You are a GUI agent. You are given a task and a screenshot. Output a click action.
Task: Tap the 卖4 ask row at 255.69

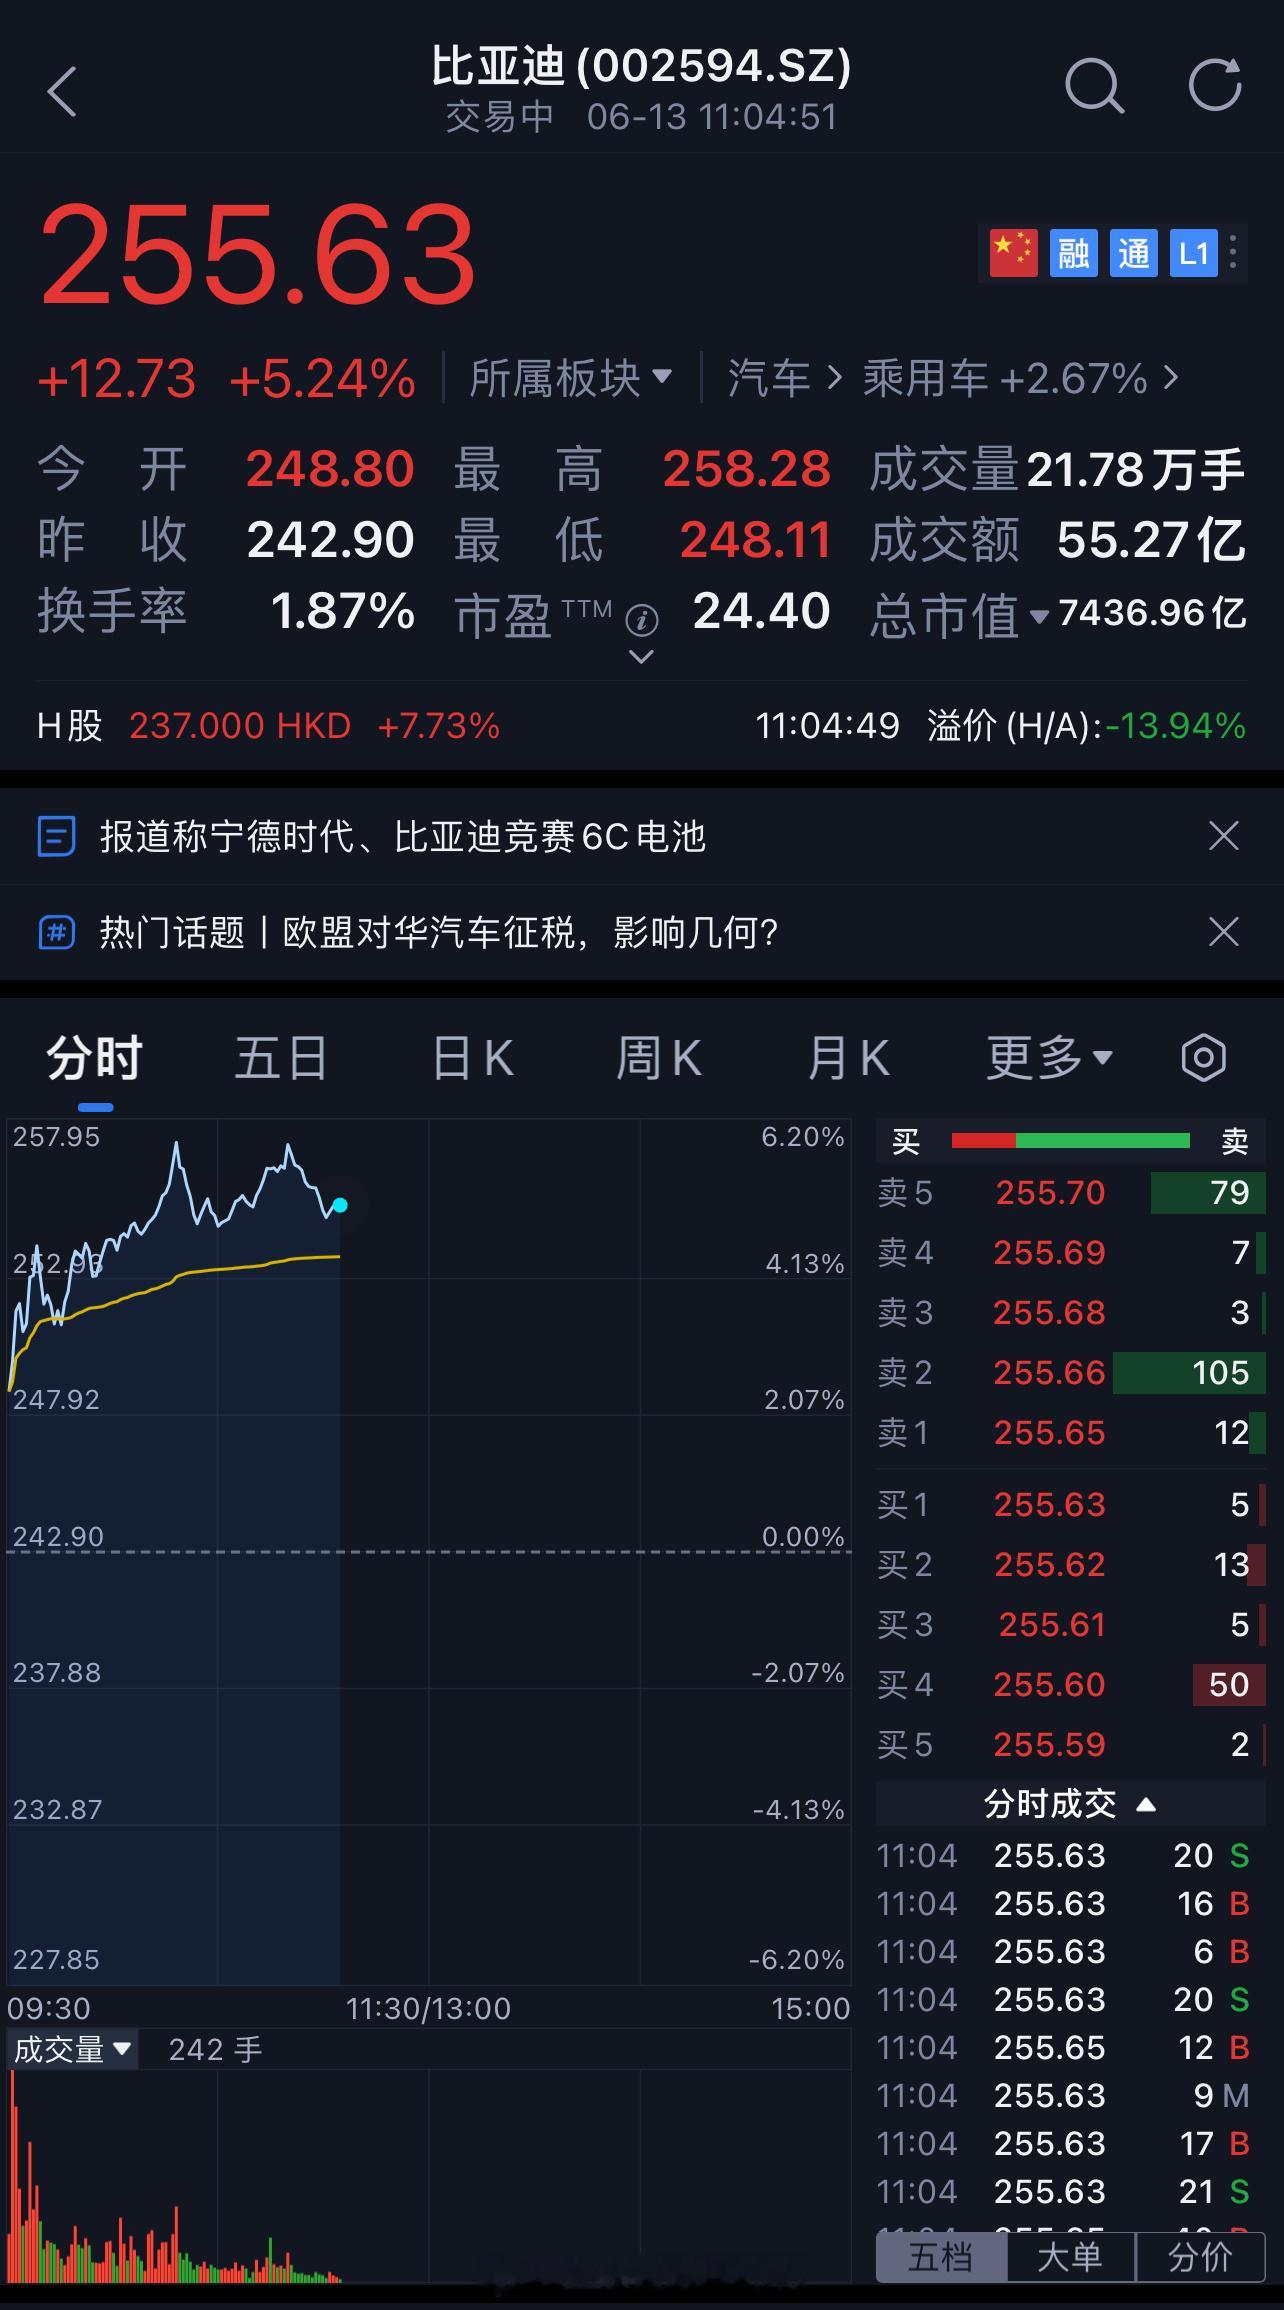[x=1071, y=1253]
